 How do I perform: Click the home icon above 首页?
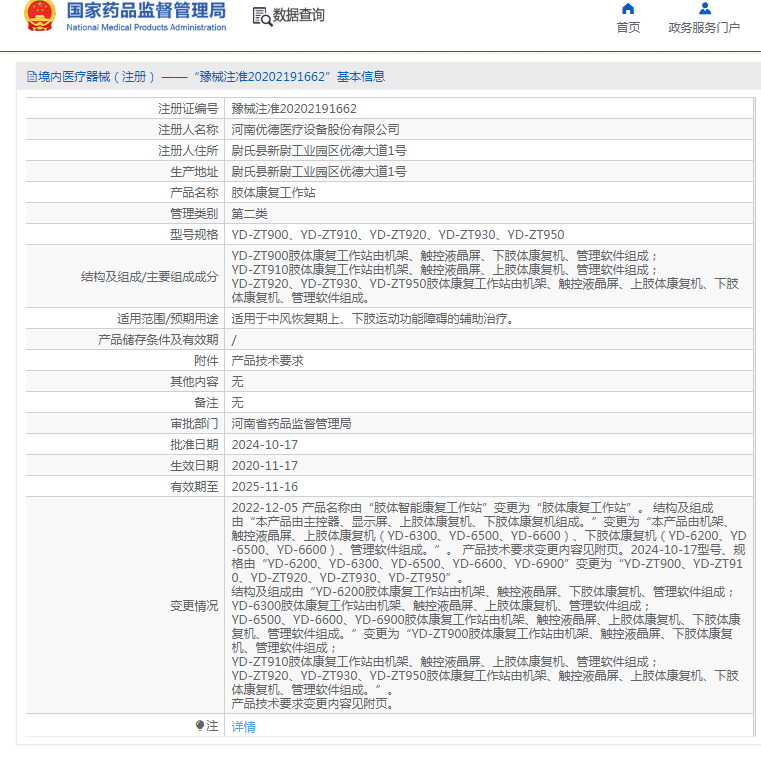(628, 9)
